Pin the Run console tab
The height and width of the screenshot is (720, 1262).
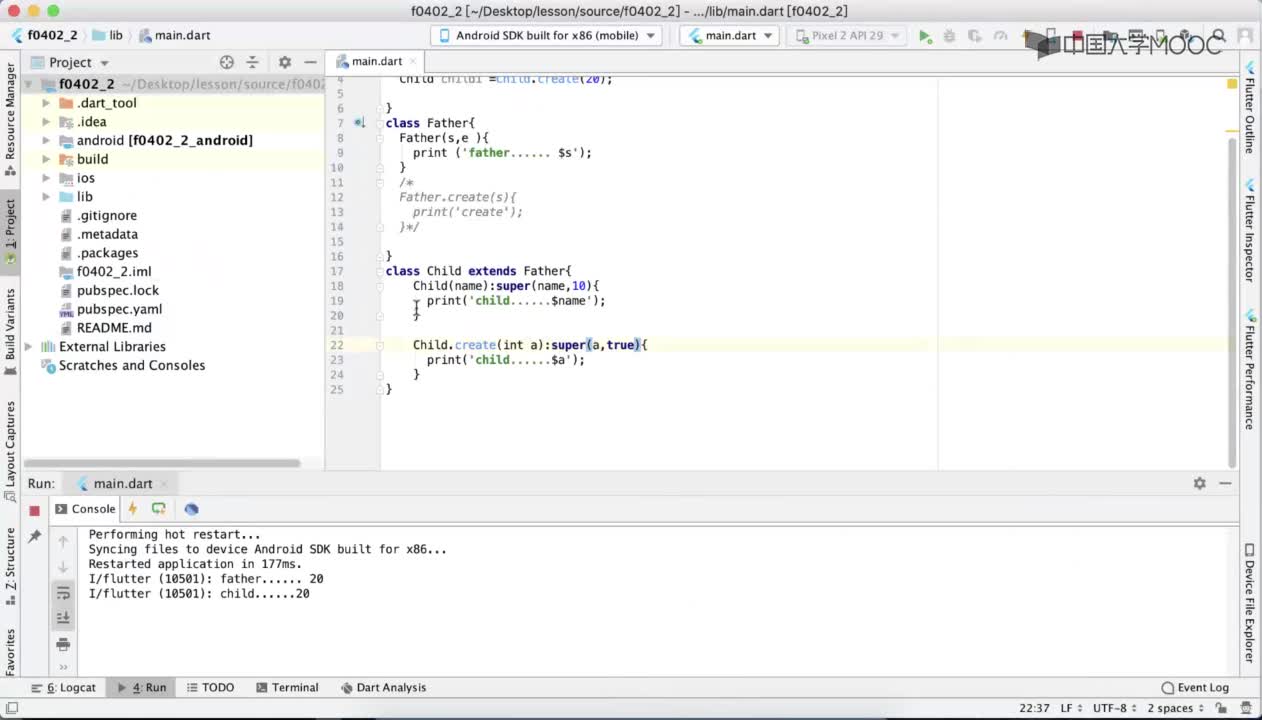pyautogui.click(x=34, y=537)
